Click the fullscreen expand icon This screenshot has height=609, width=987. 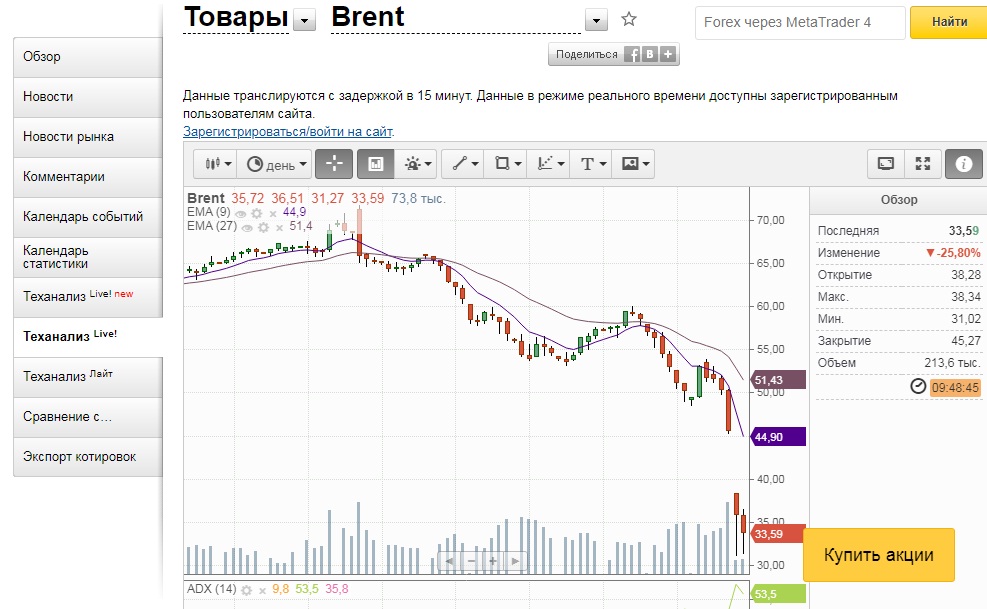(x=923, y=164)
